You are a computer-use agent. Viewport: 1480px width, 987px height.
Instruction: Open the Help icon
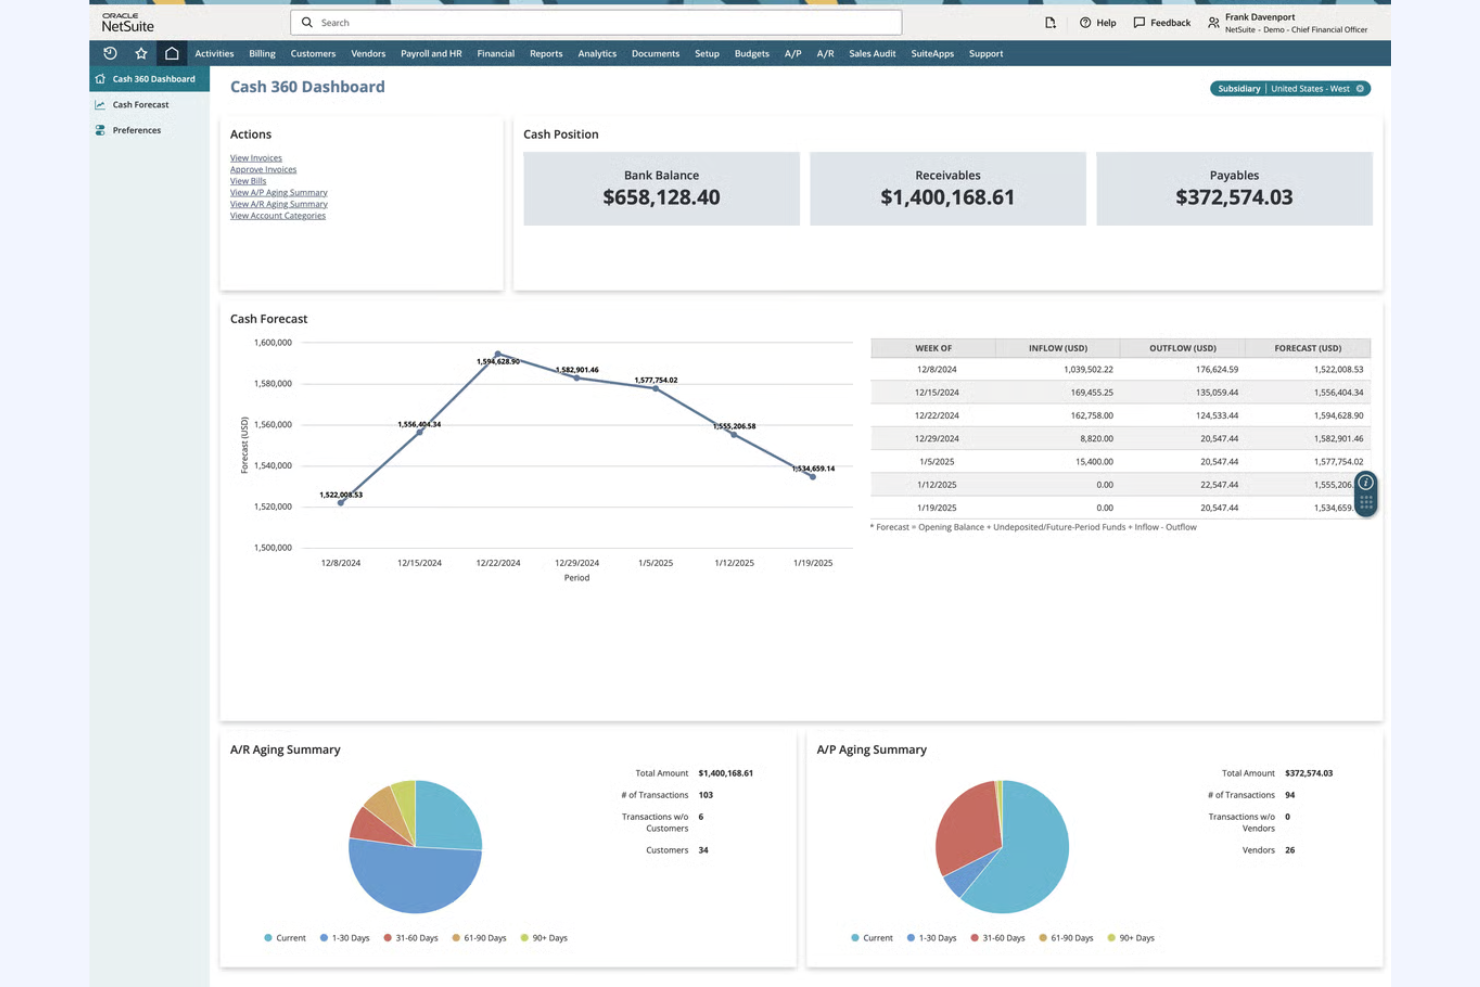(x=1085, y=22)
